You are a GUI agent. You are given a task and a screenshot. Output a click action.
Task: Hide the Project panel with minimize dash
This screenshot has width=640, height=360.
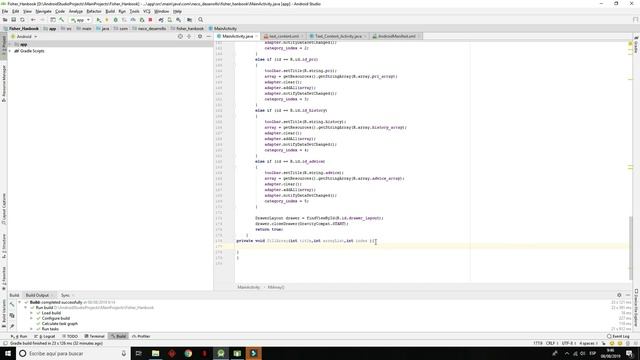tap(209, 36)
